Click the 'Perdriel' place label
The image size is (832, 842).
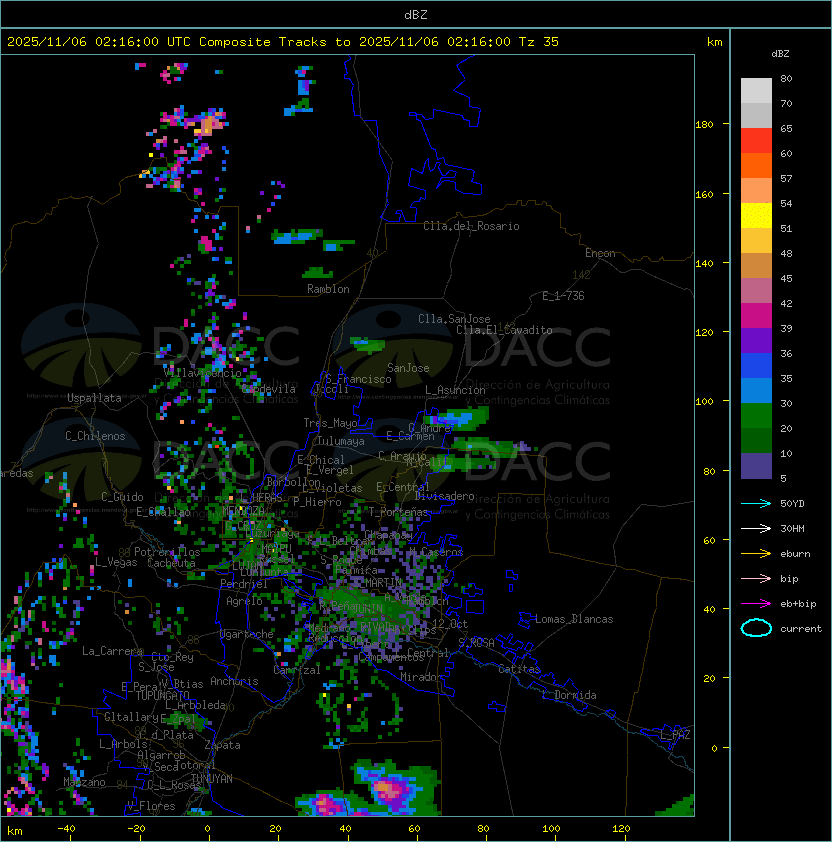(x=244, y=584)
